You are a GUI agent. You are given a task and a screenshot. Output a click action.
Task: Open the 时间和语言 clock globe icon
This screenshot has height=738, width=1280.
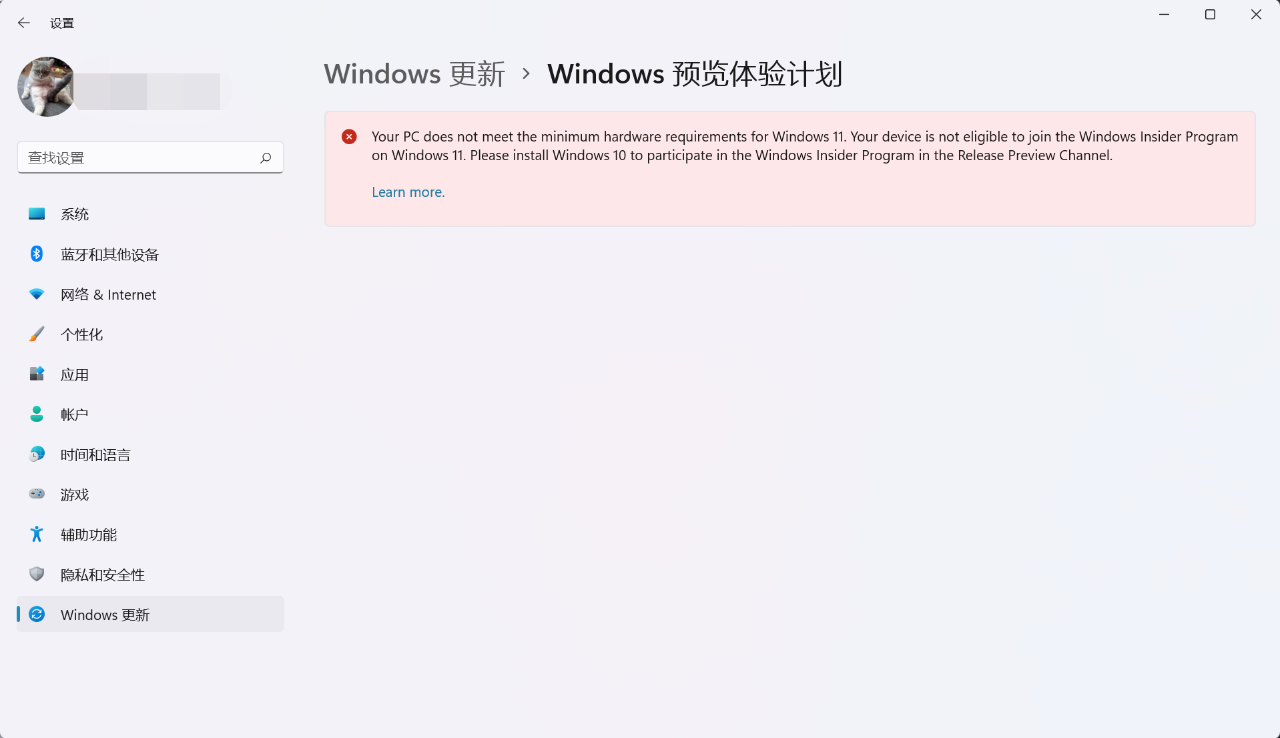click(37, 454)
